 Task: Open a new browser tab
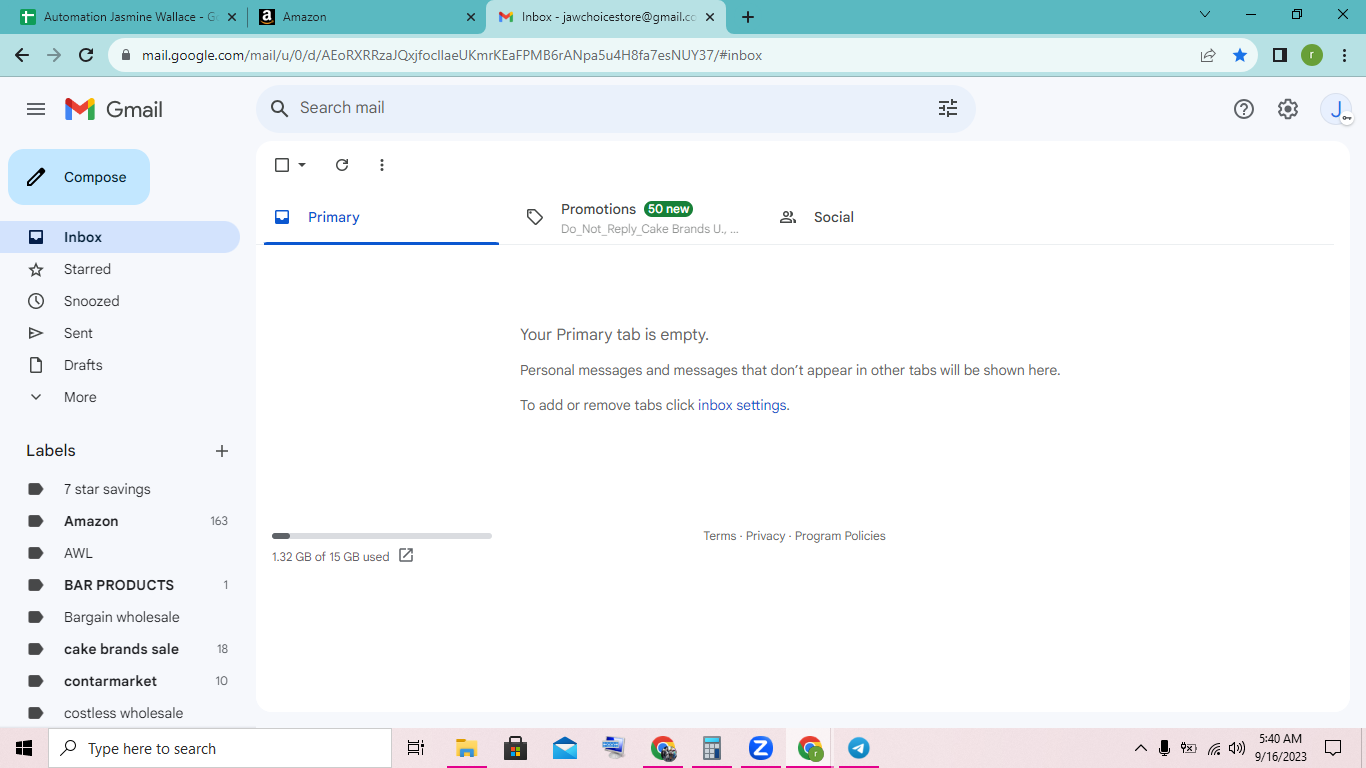tap(748, 17)
